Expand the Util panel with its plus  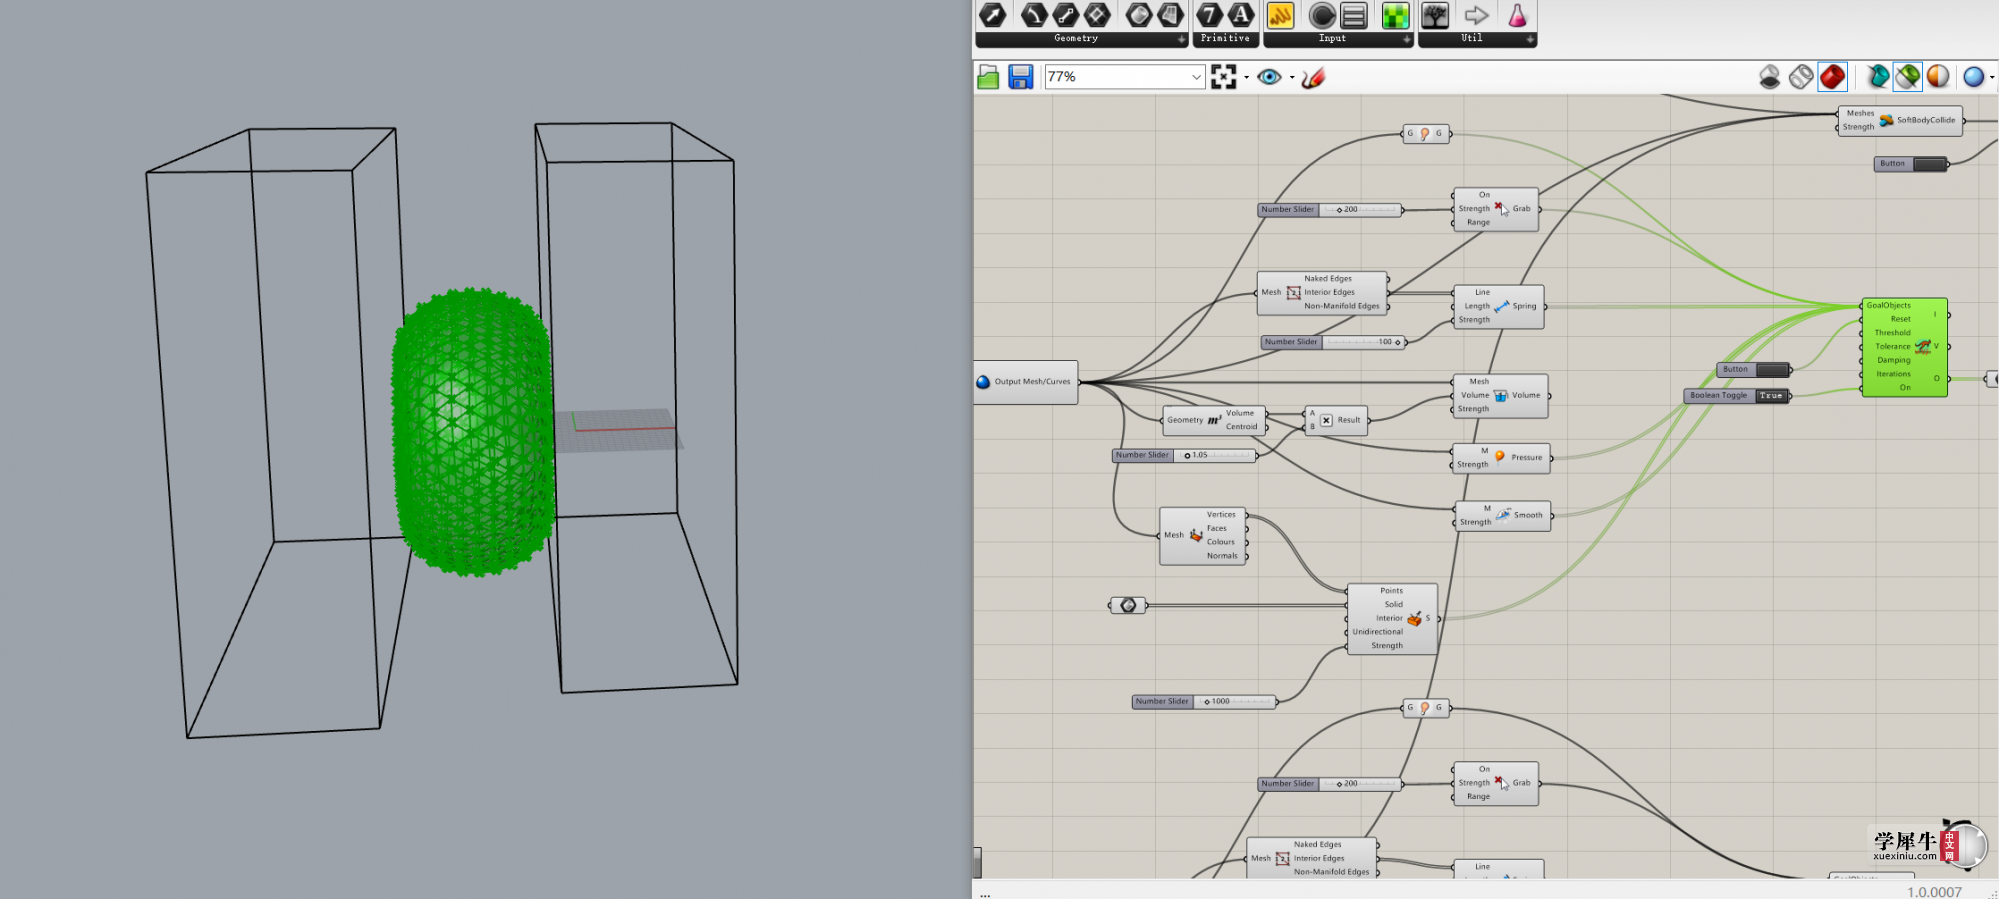[1529, 39]
